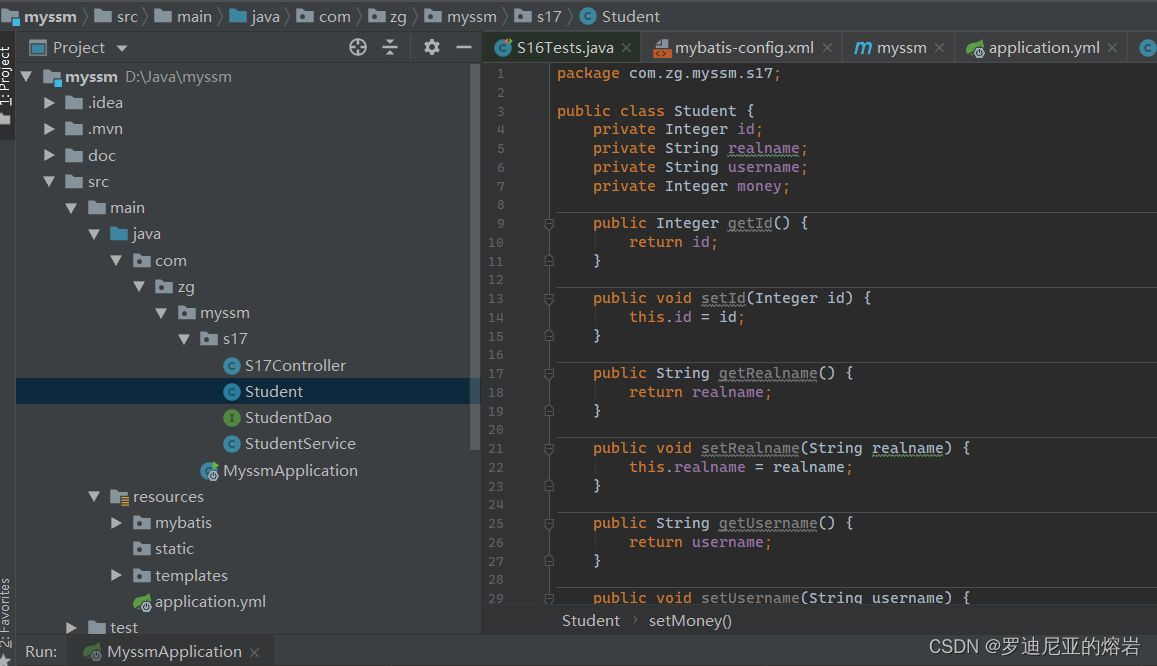The height and width of the screenshot is (666, 1157).
Task: Select the StudentDao interface icon
Action: (232, 417)
